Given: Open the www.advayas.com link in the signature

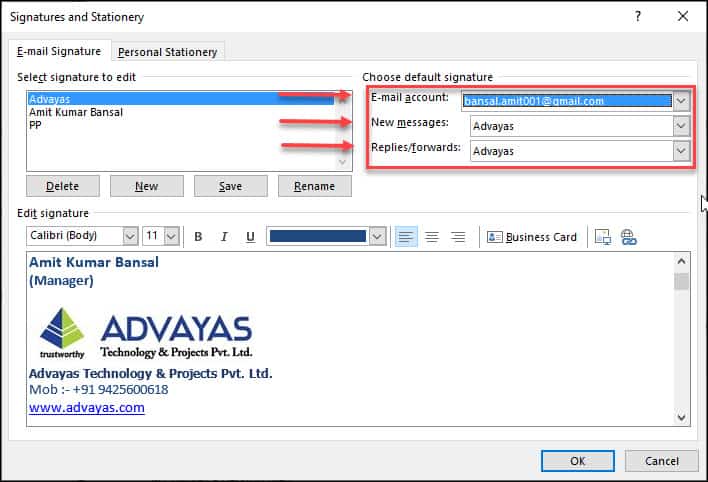Looking at the screenshot, I should pyautogui.click(x=87, y=407).
